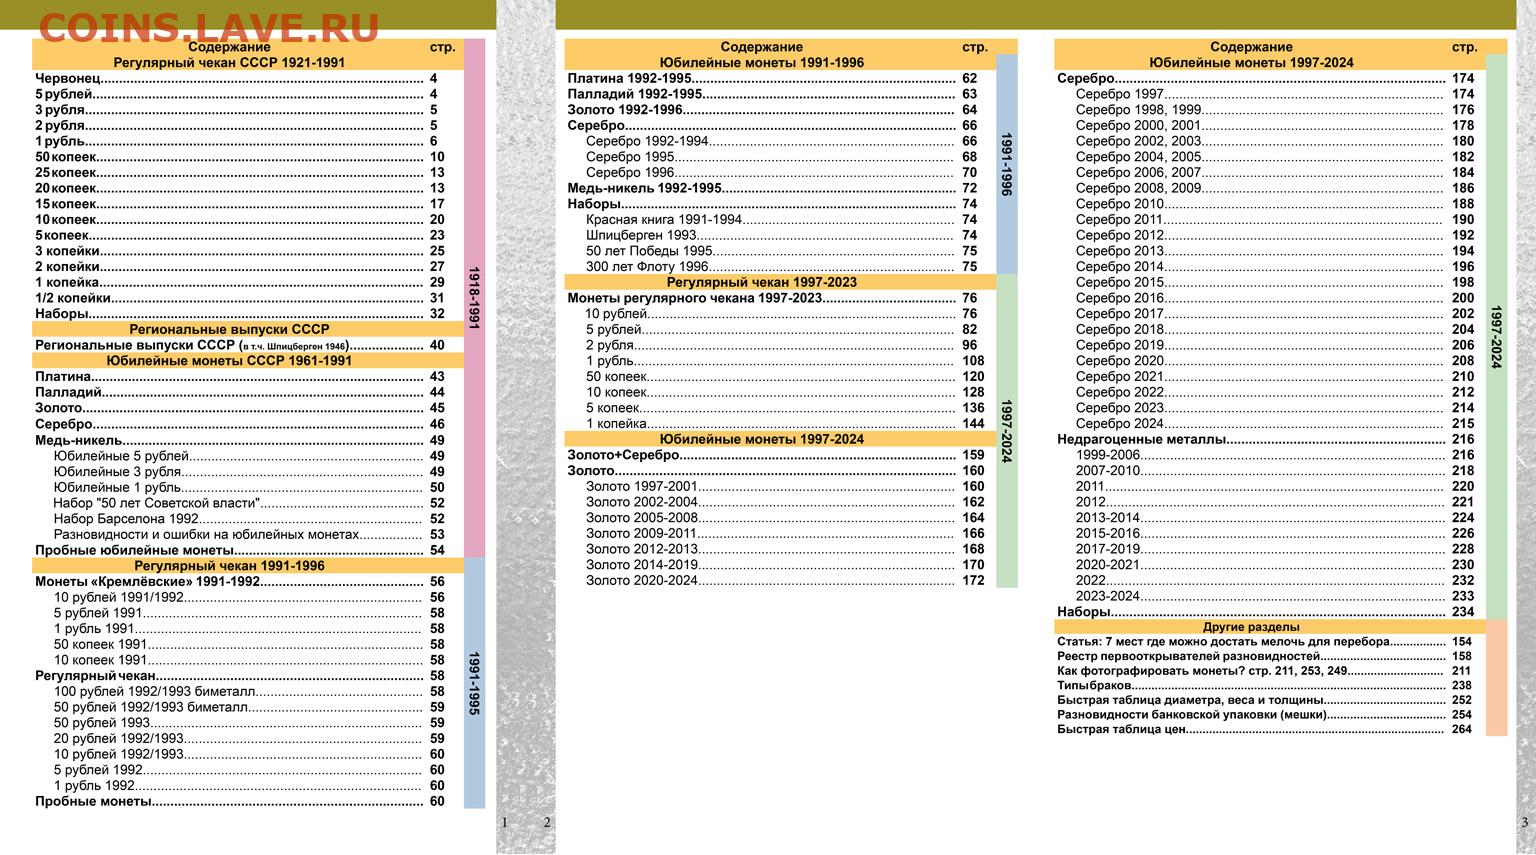
Task: Click the "Юбилейные монеты СССР 1961-1991" heading
Action: click(x=229, y=361)
